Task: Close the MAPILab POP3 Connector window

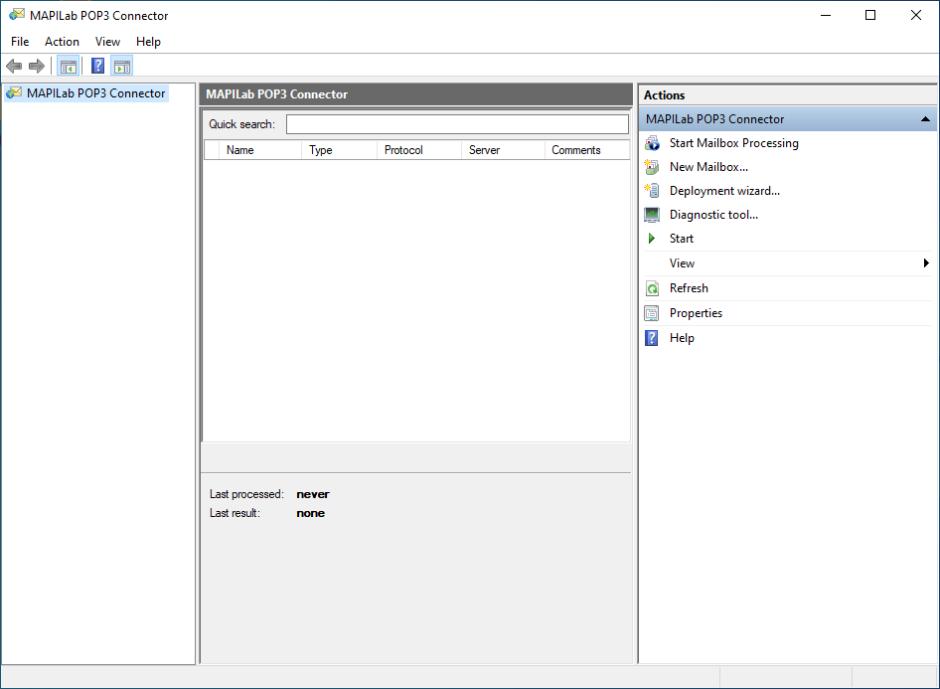Action: (x=915, y=15)
